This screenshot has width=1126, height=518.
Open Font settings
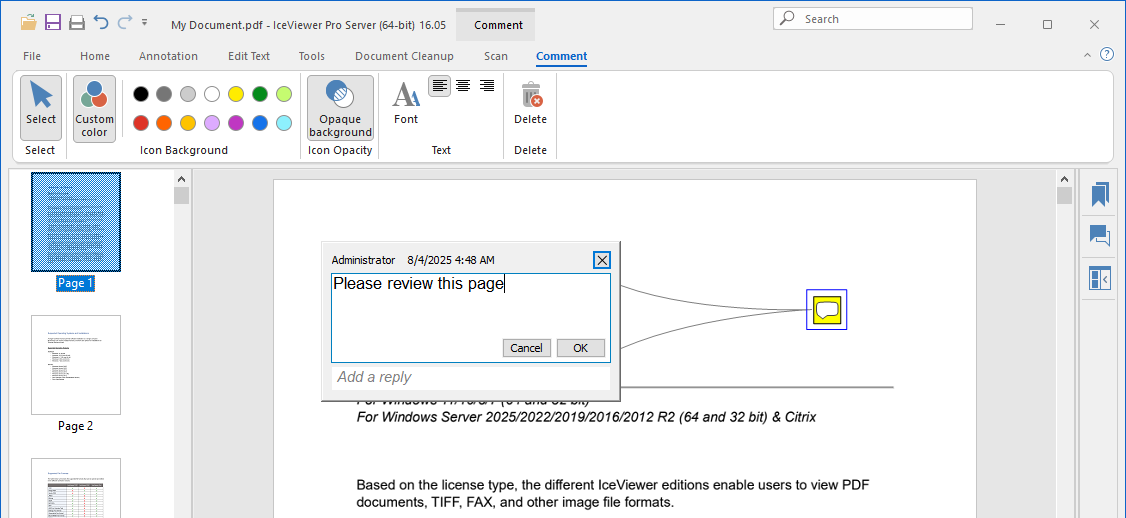[x=406, y=104]
